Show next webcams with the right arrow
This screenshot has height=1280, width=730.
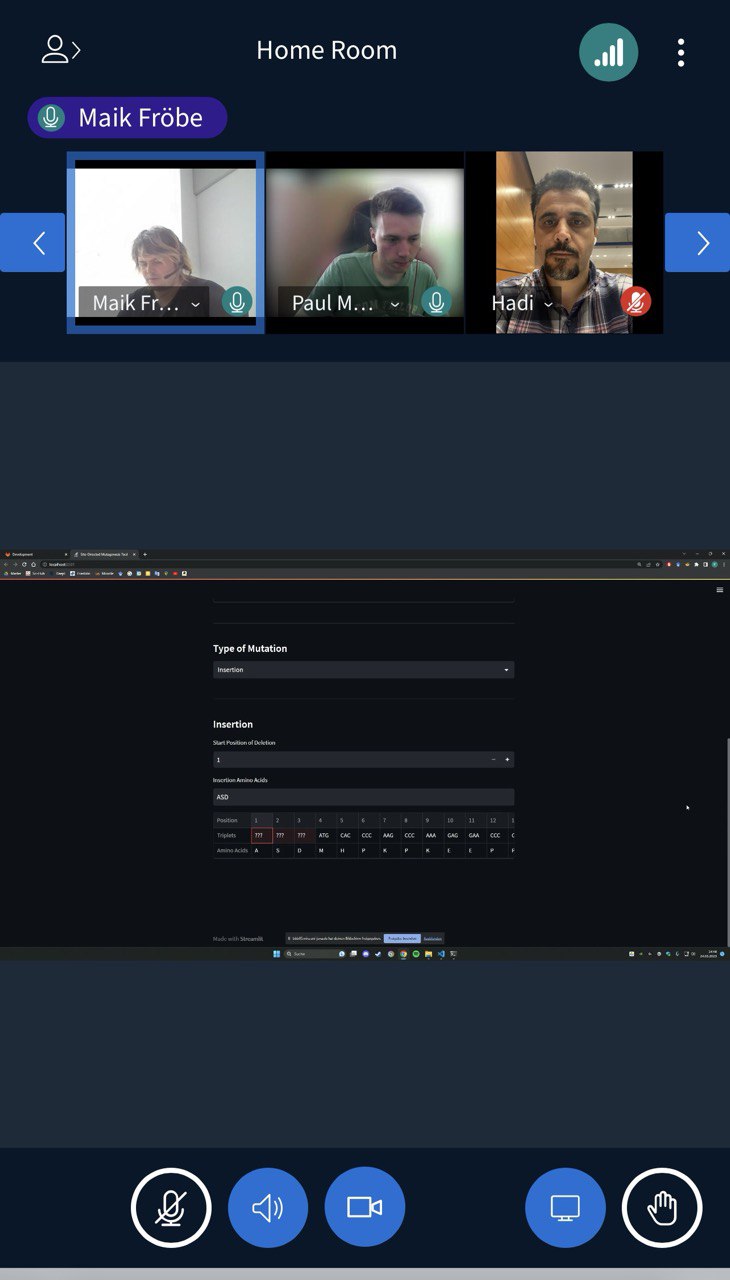(697, 243)
